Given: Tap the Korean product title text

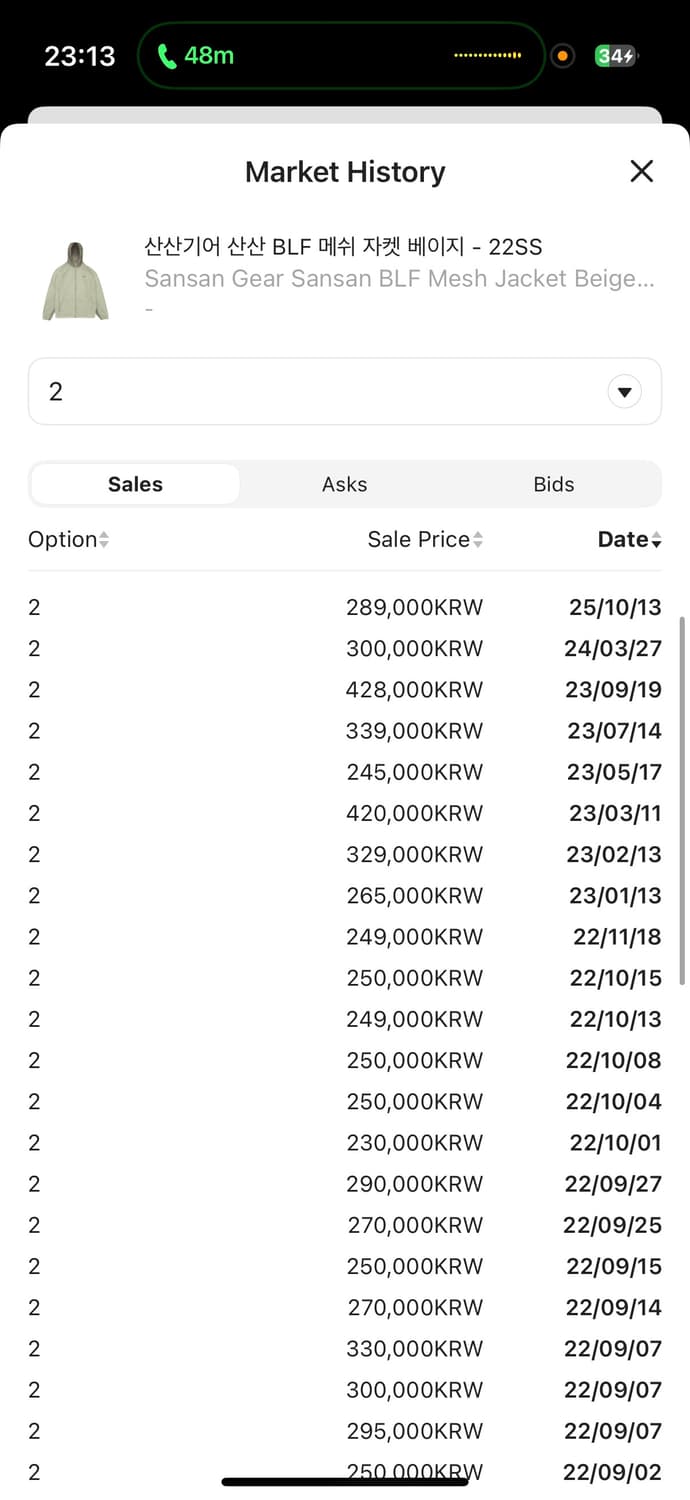Looking at the screenshot, I should [x=343, y=247].
